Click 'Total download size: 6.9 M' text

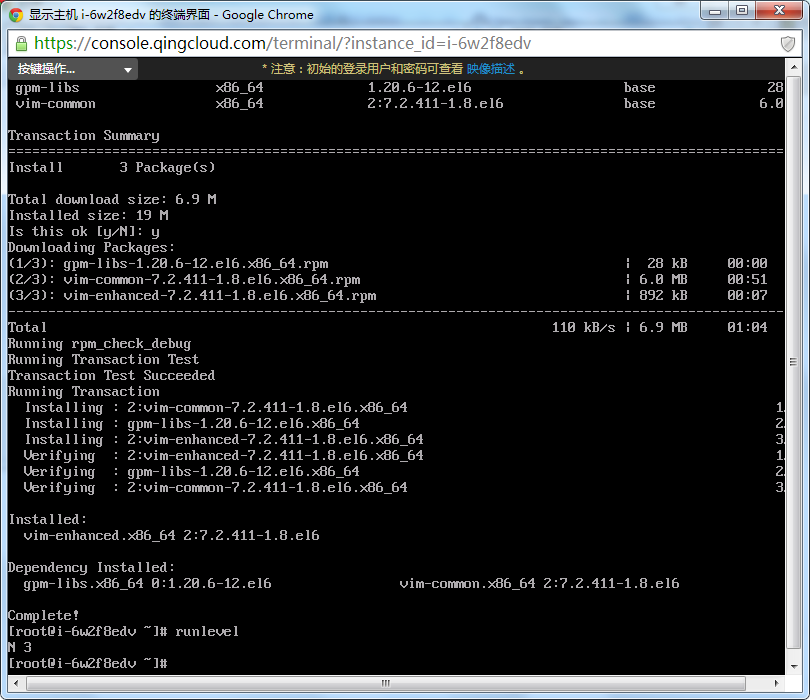click(112, 199)
